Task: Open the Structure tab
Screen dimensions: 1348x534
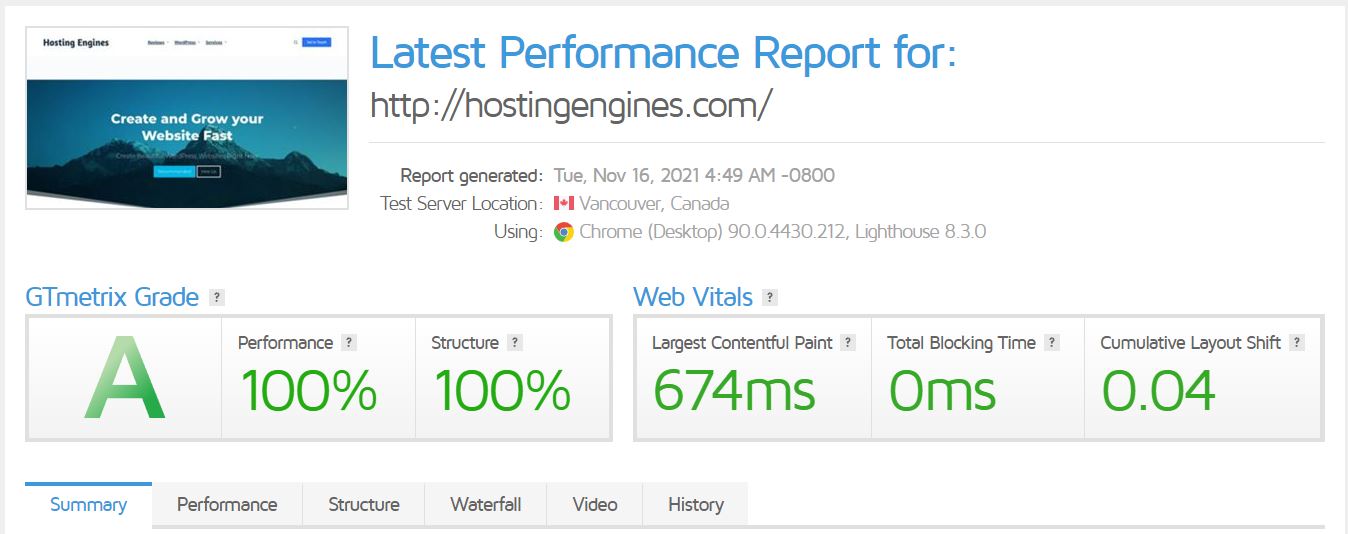Action: 364,505
